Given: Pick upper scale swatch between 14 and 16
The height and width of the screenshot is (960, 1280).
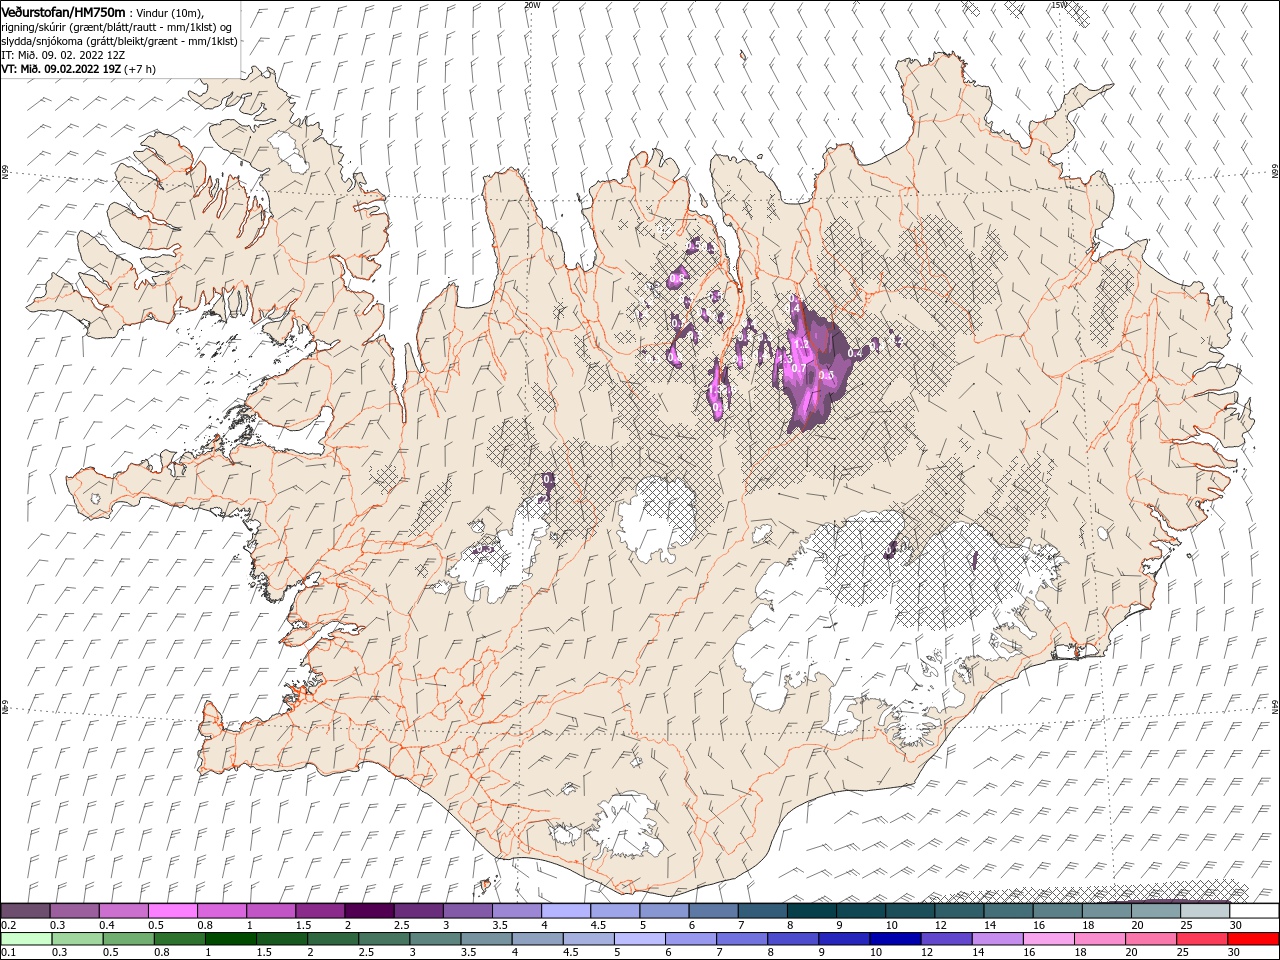Looking at the screenshot, I should click(x=1008, y=911).
